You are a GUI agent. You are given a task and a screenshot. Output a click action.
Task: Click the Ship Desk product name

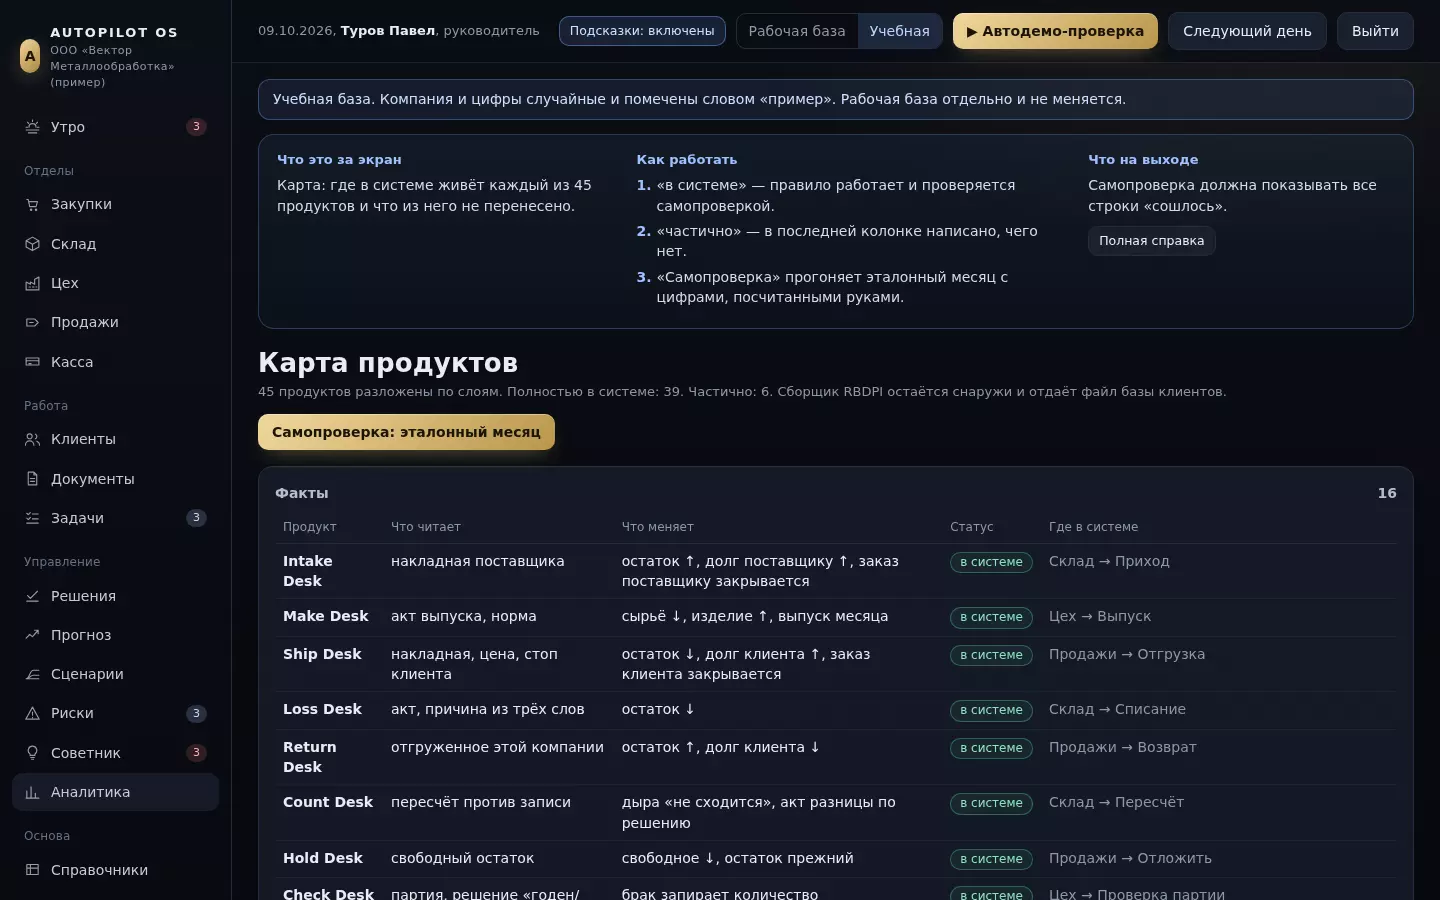(322, 654)
